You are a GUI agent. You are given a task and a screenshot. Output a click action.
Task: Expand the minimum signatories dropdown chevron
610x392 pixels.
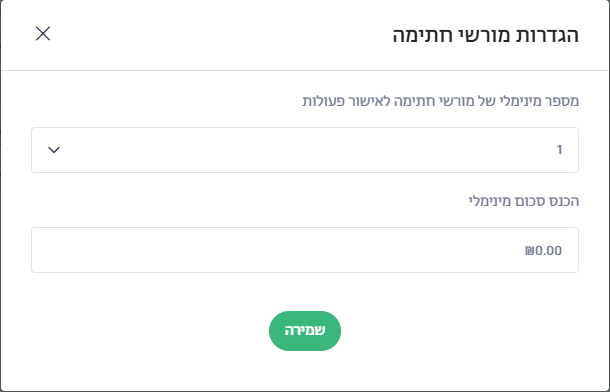[54, 150]
